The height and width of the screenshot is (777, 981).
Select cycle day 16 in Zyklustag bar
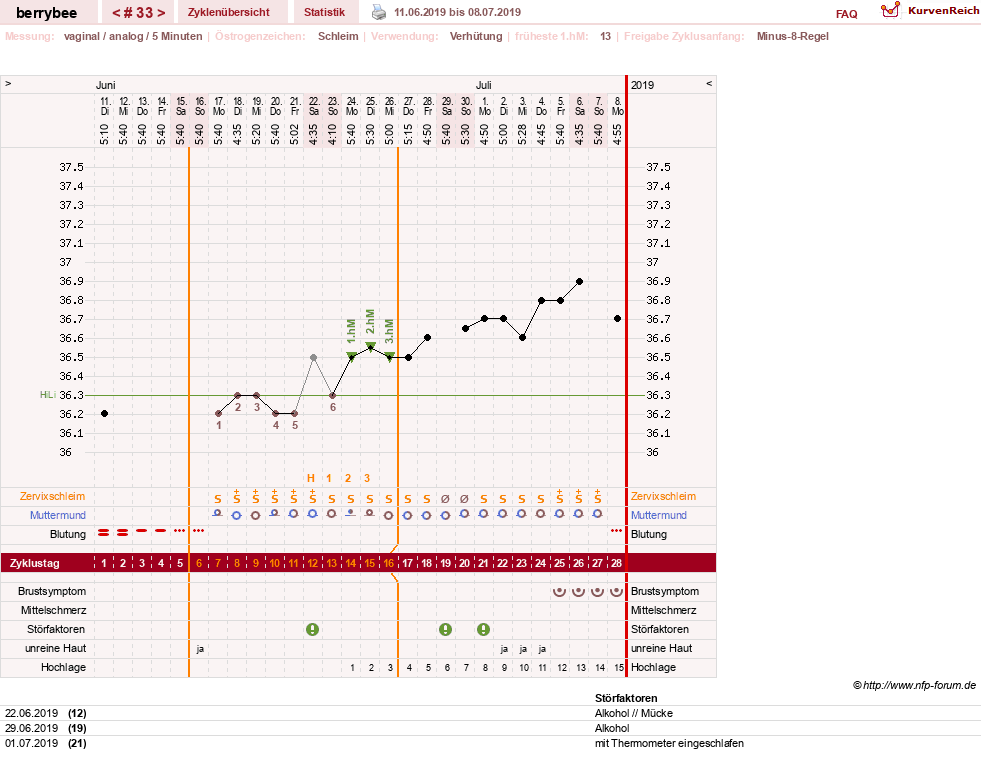click(389, 563)
